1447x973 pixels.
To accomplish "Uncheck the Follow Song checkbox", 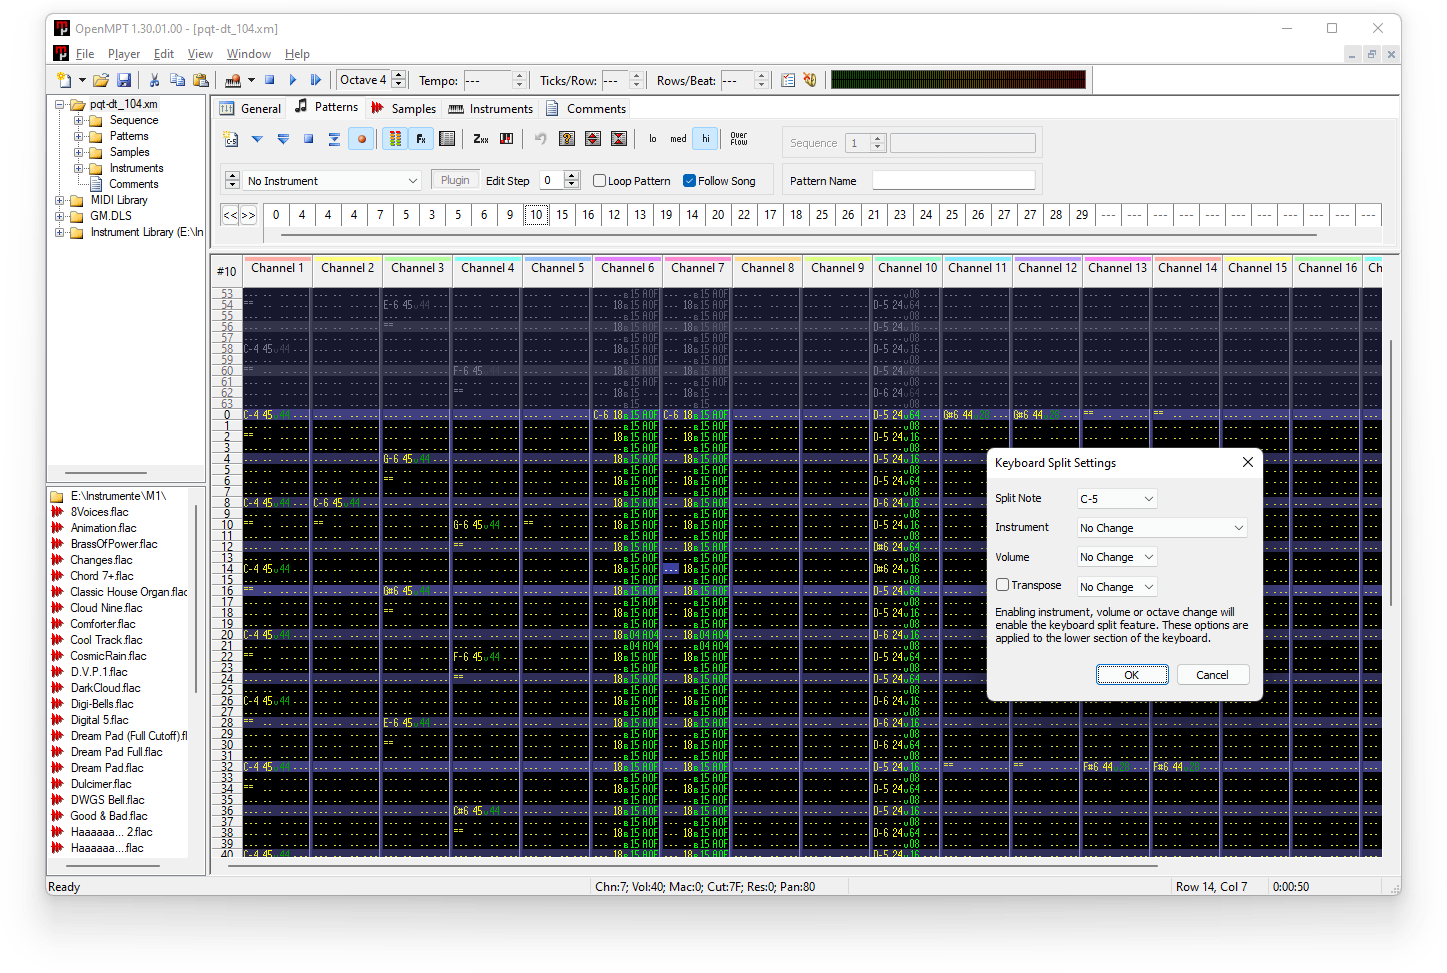I will click(690, 181).
